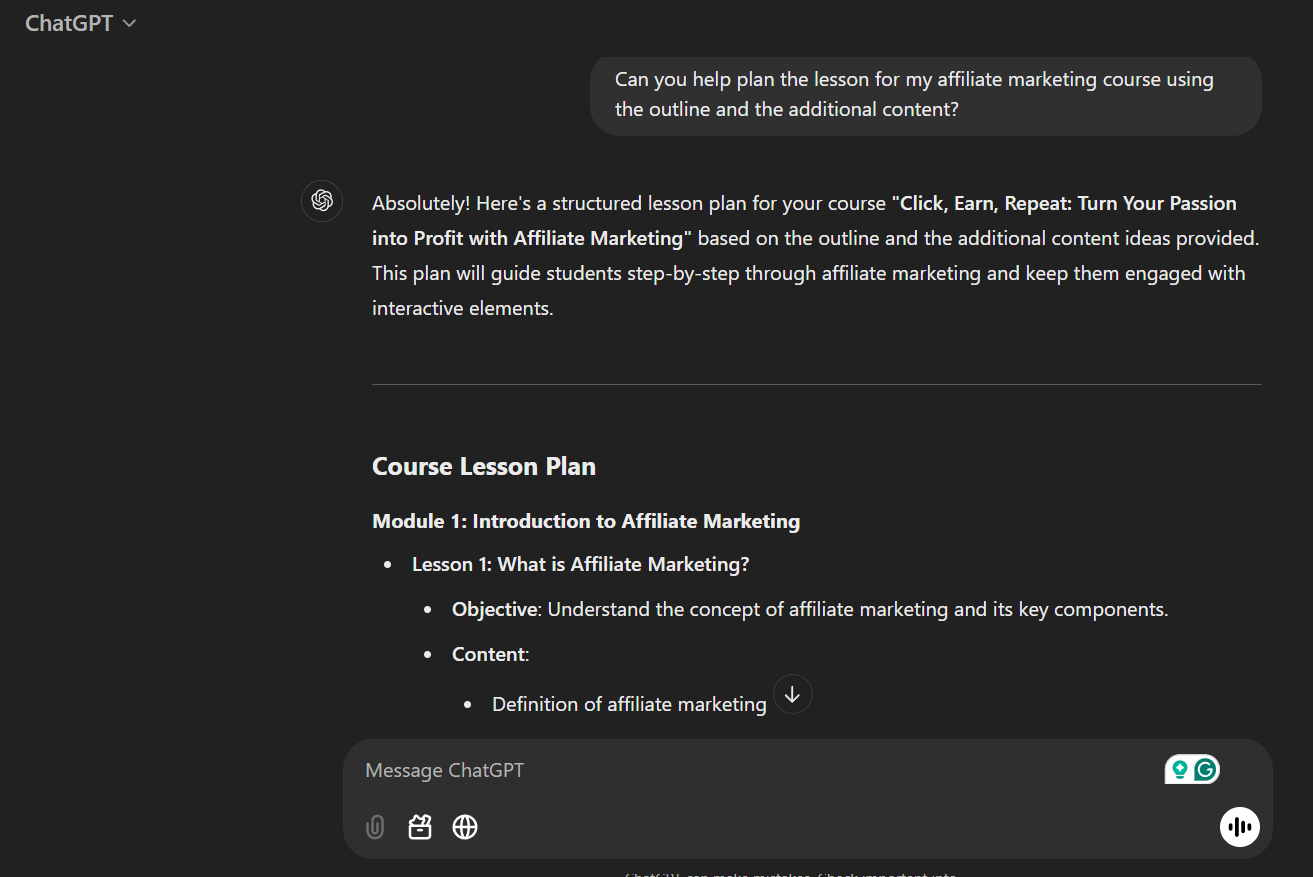Click the Module 1: Introduction to Affiliate Marketing text
Viewport: 1313px width, 877px height.
click(x=586, y=521)
